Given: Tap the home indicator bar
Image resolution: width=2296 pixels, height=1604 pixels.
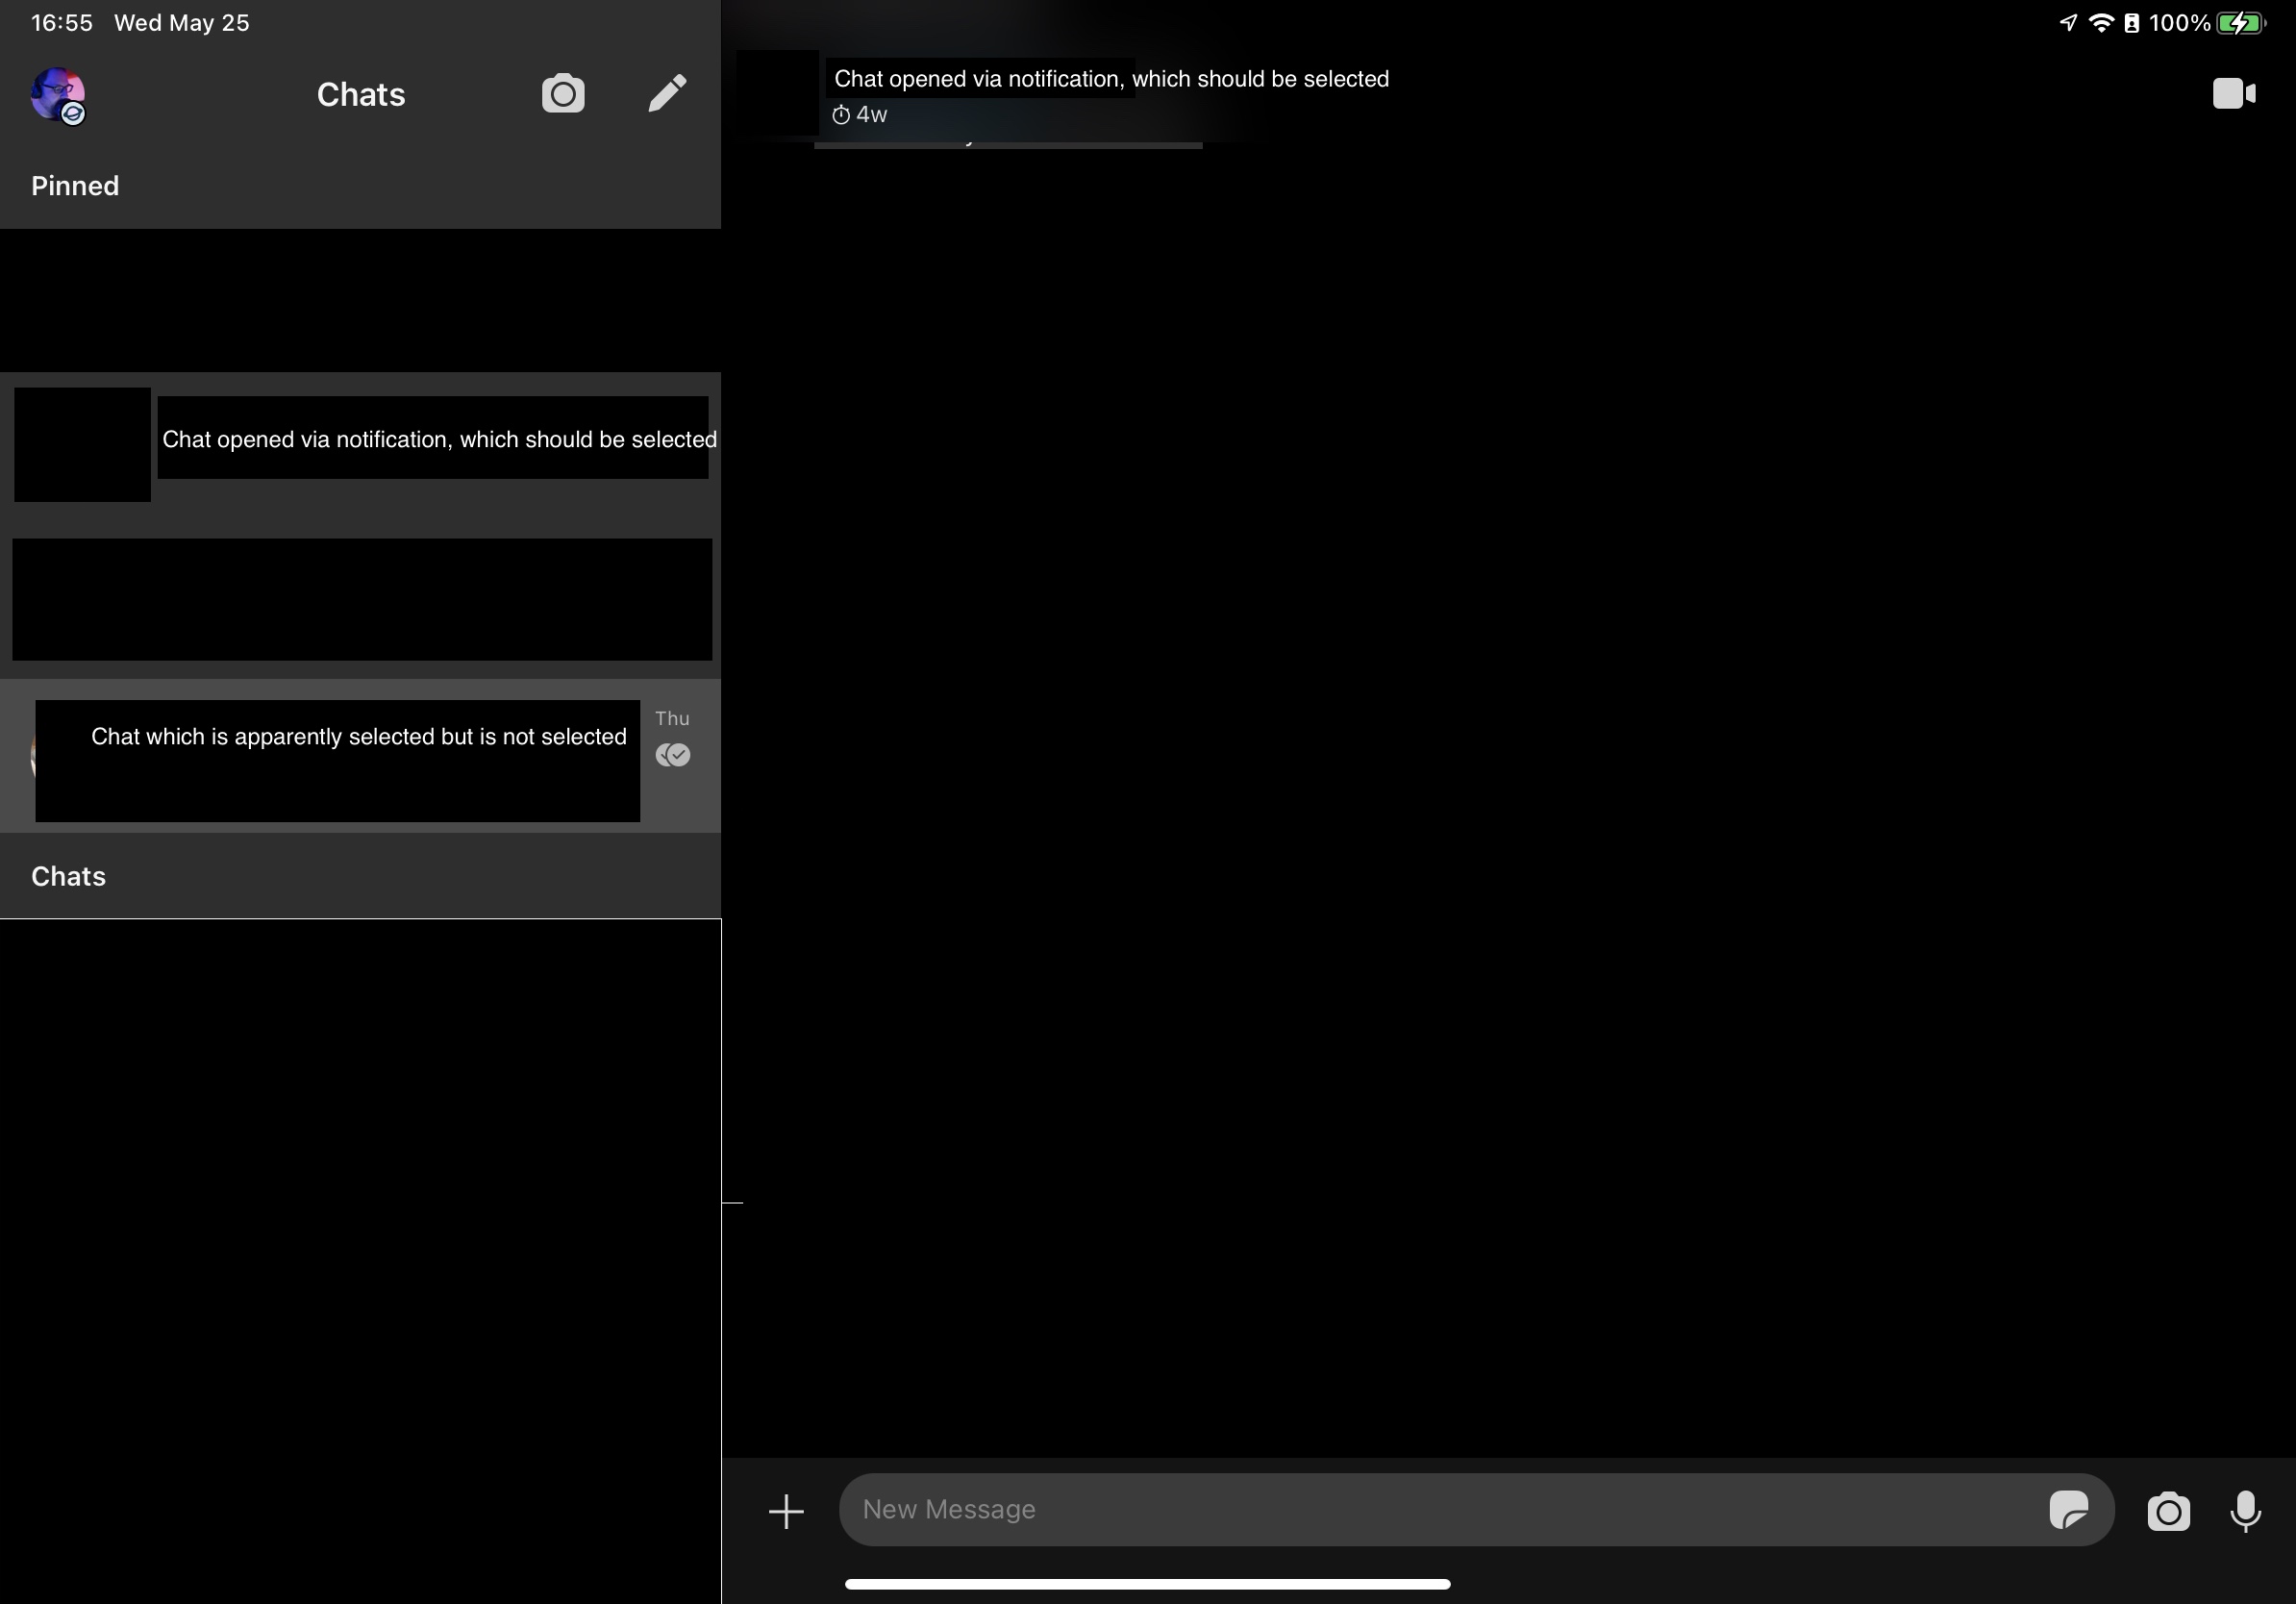Looking at the screenshot, I should [1147, 1584].
